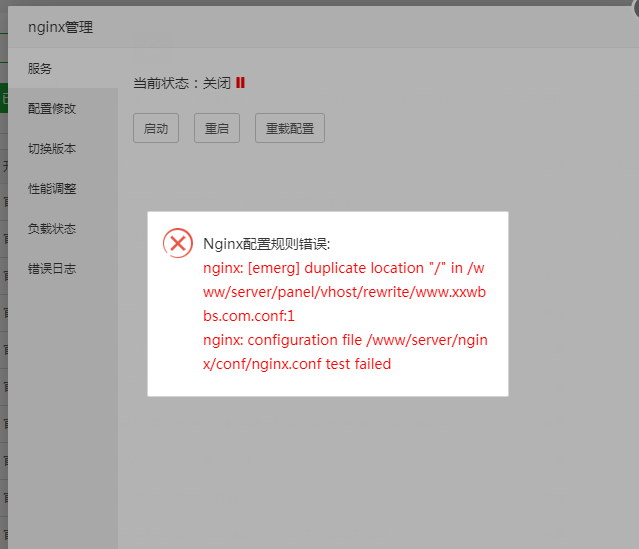View the 错误日志 tab
The height and width of the screenshot is (549, 639).
pos(63,268)
